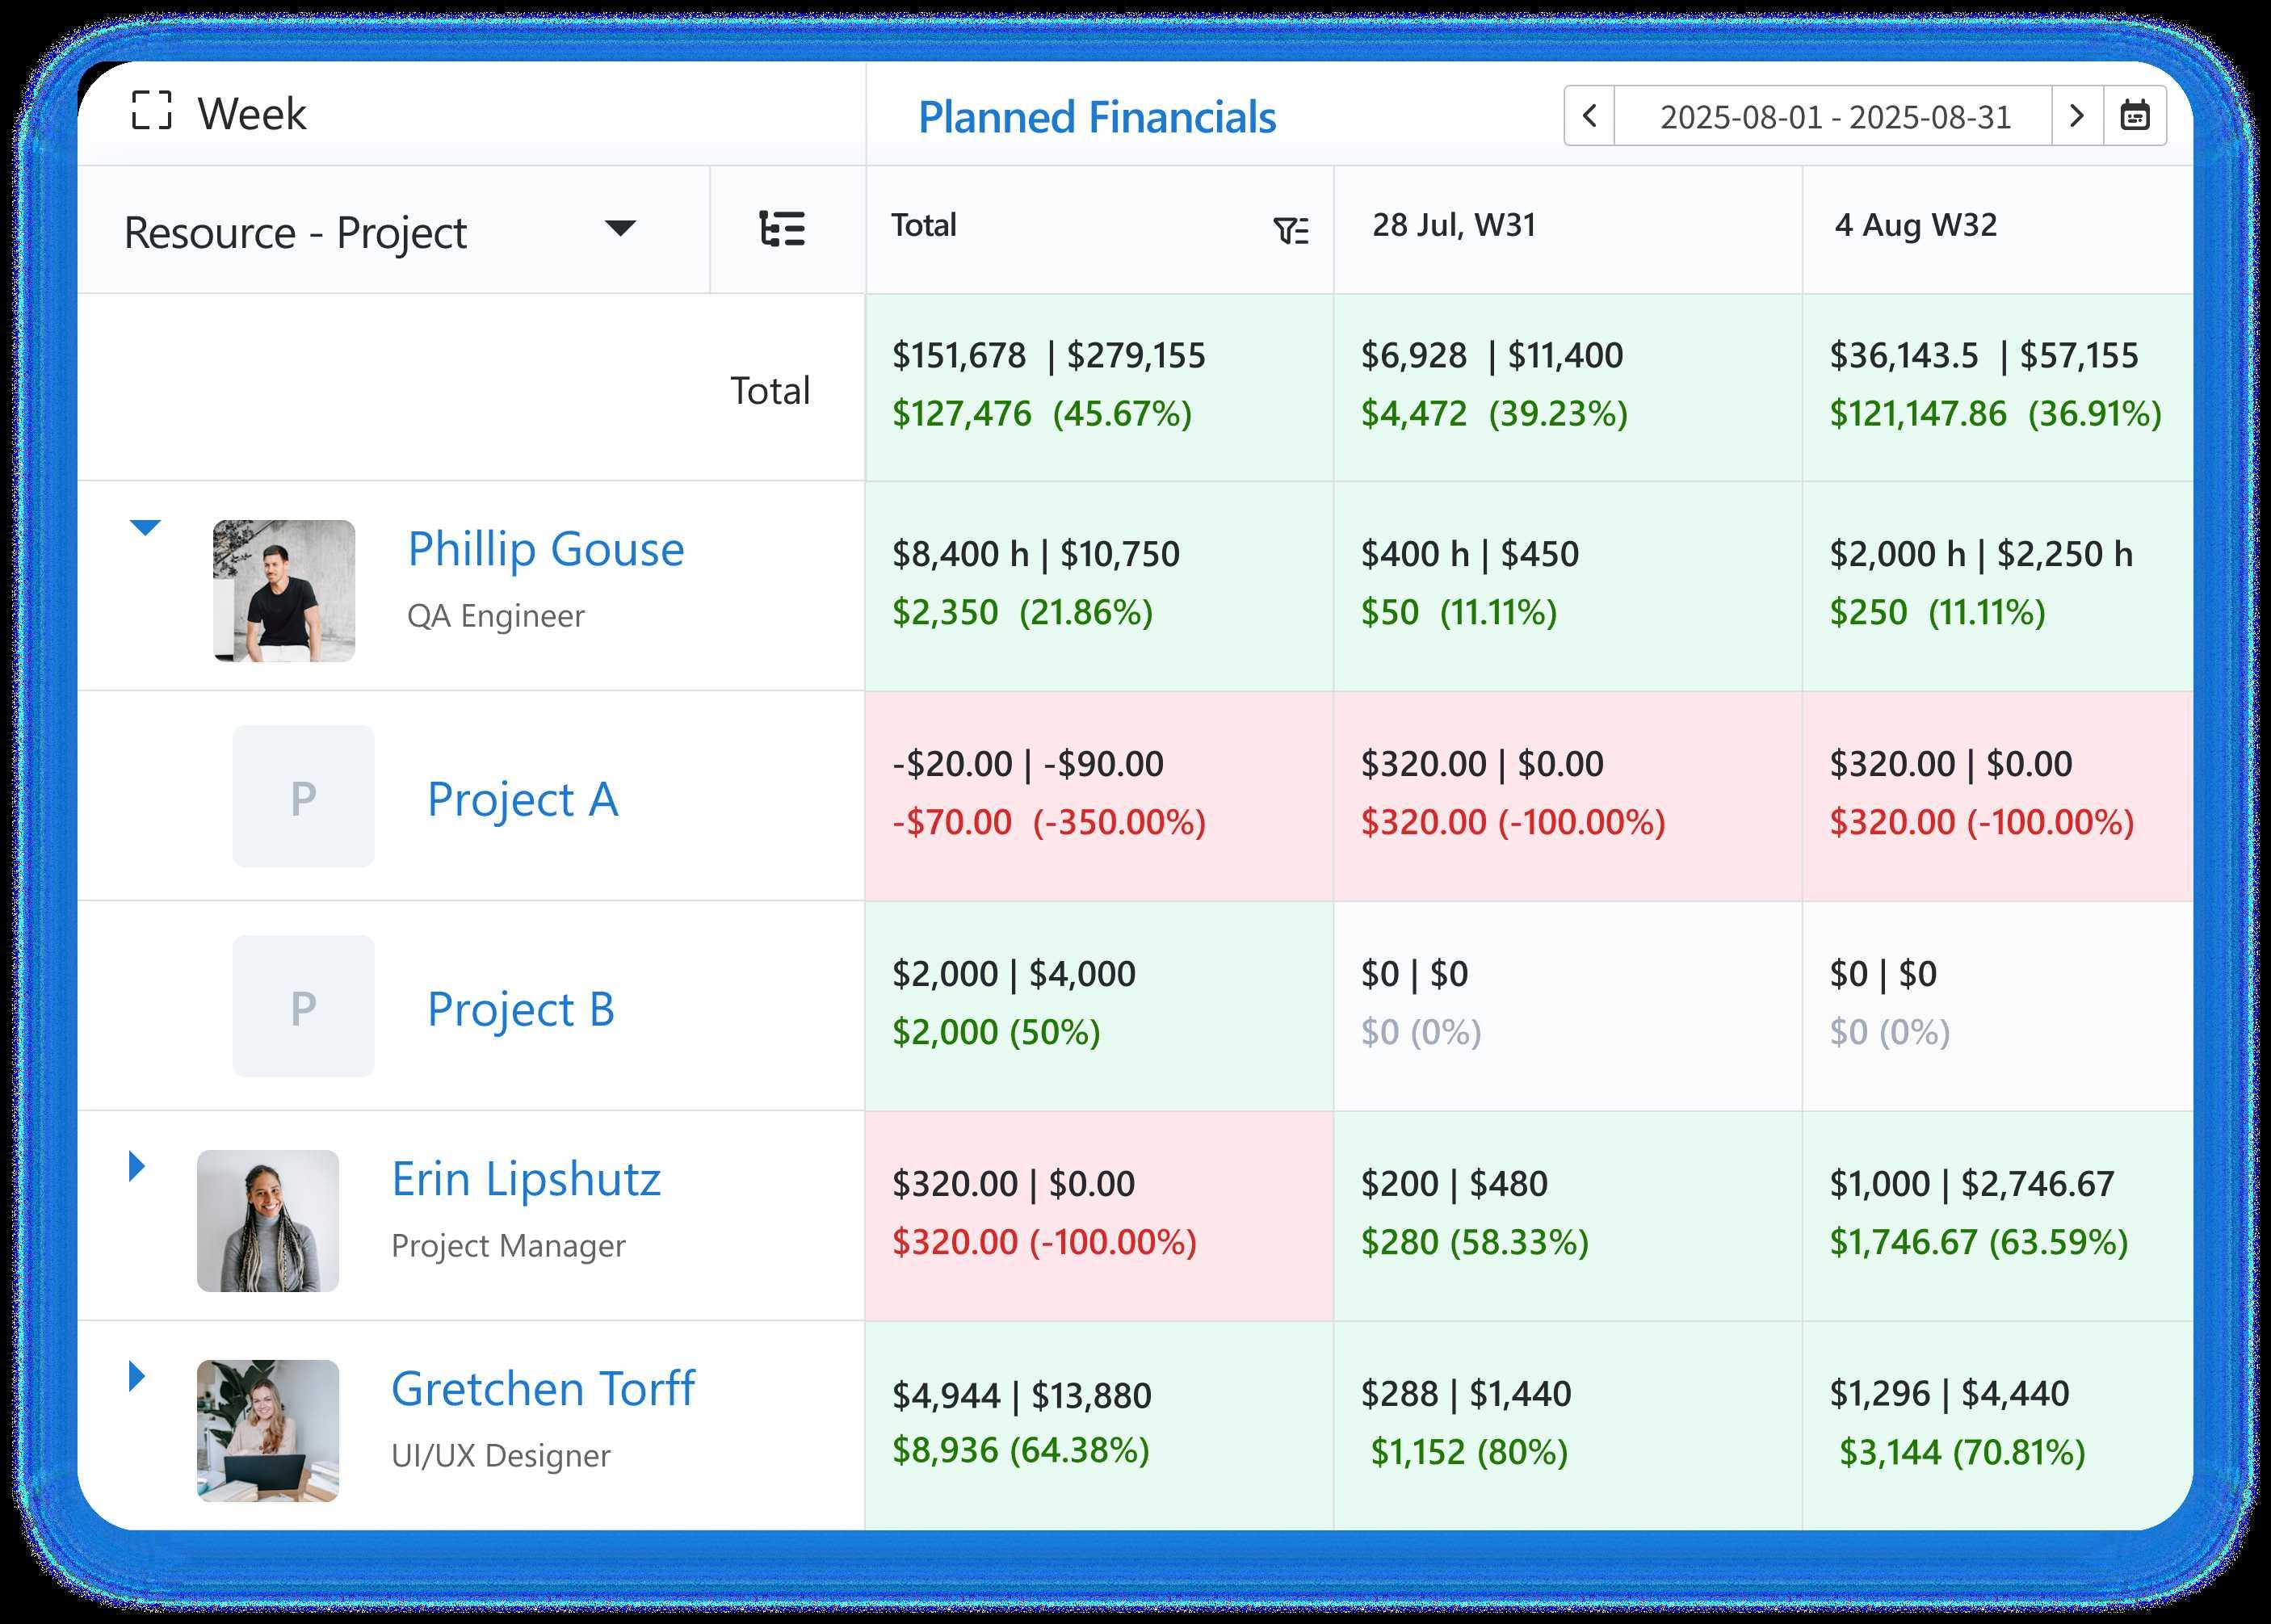Click the fullscreen expand icon beside Week
Viewport: 2271px width, 1624px height.
(151, 111)
